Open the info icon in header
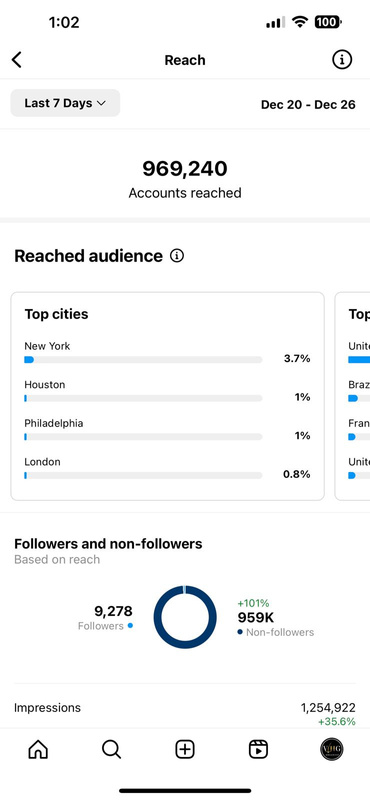The width and height of the screenshot is (370, 800). click(342, 60)
